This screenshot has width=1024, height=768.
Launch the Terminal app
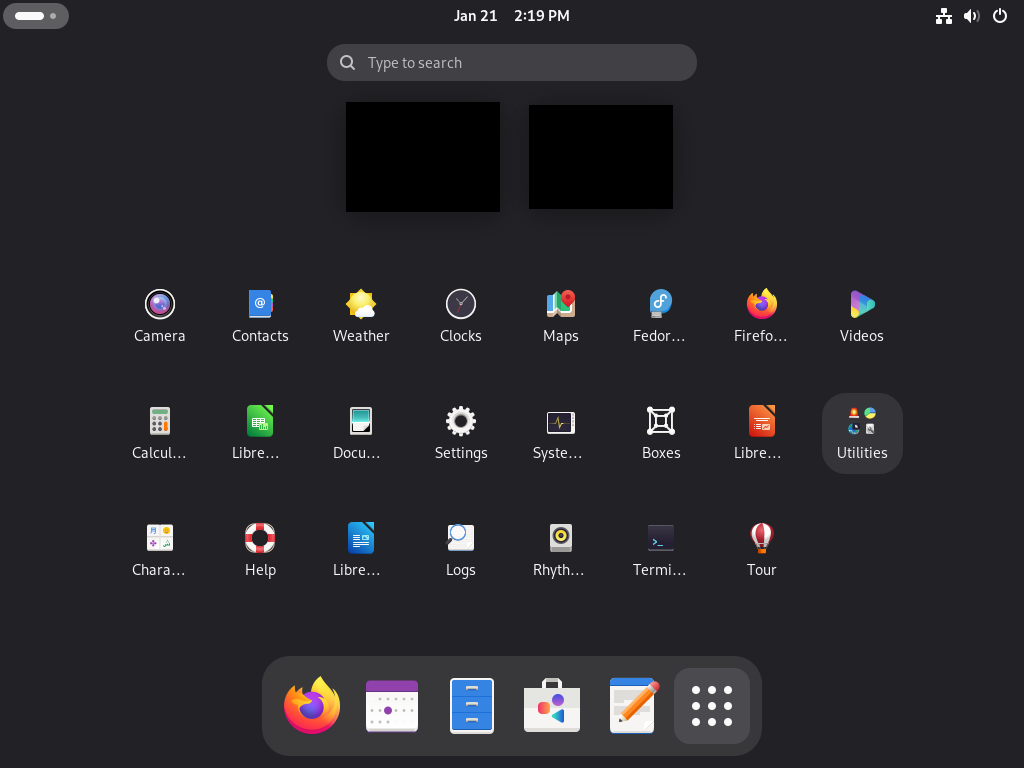pos(661,550)
